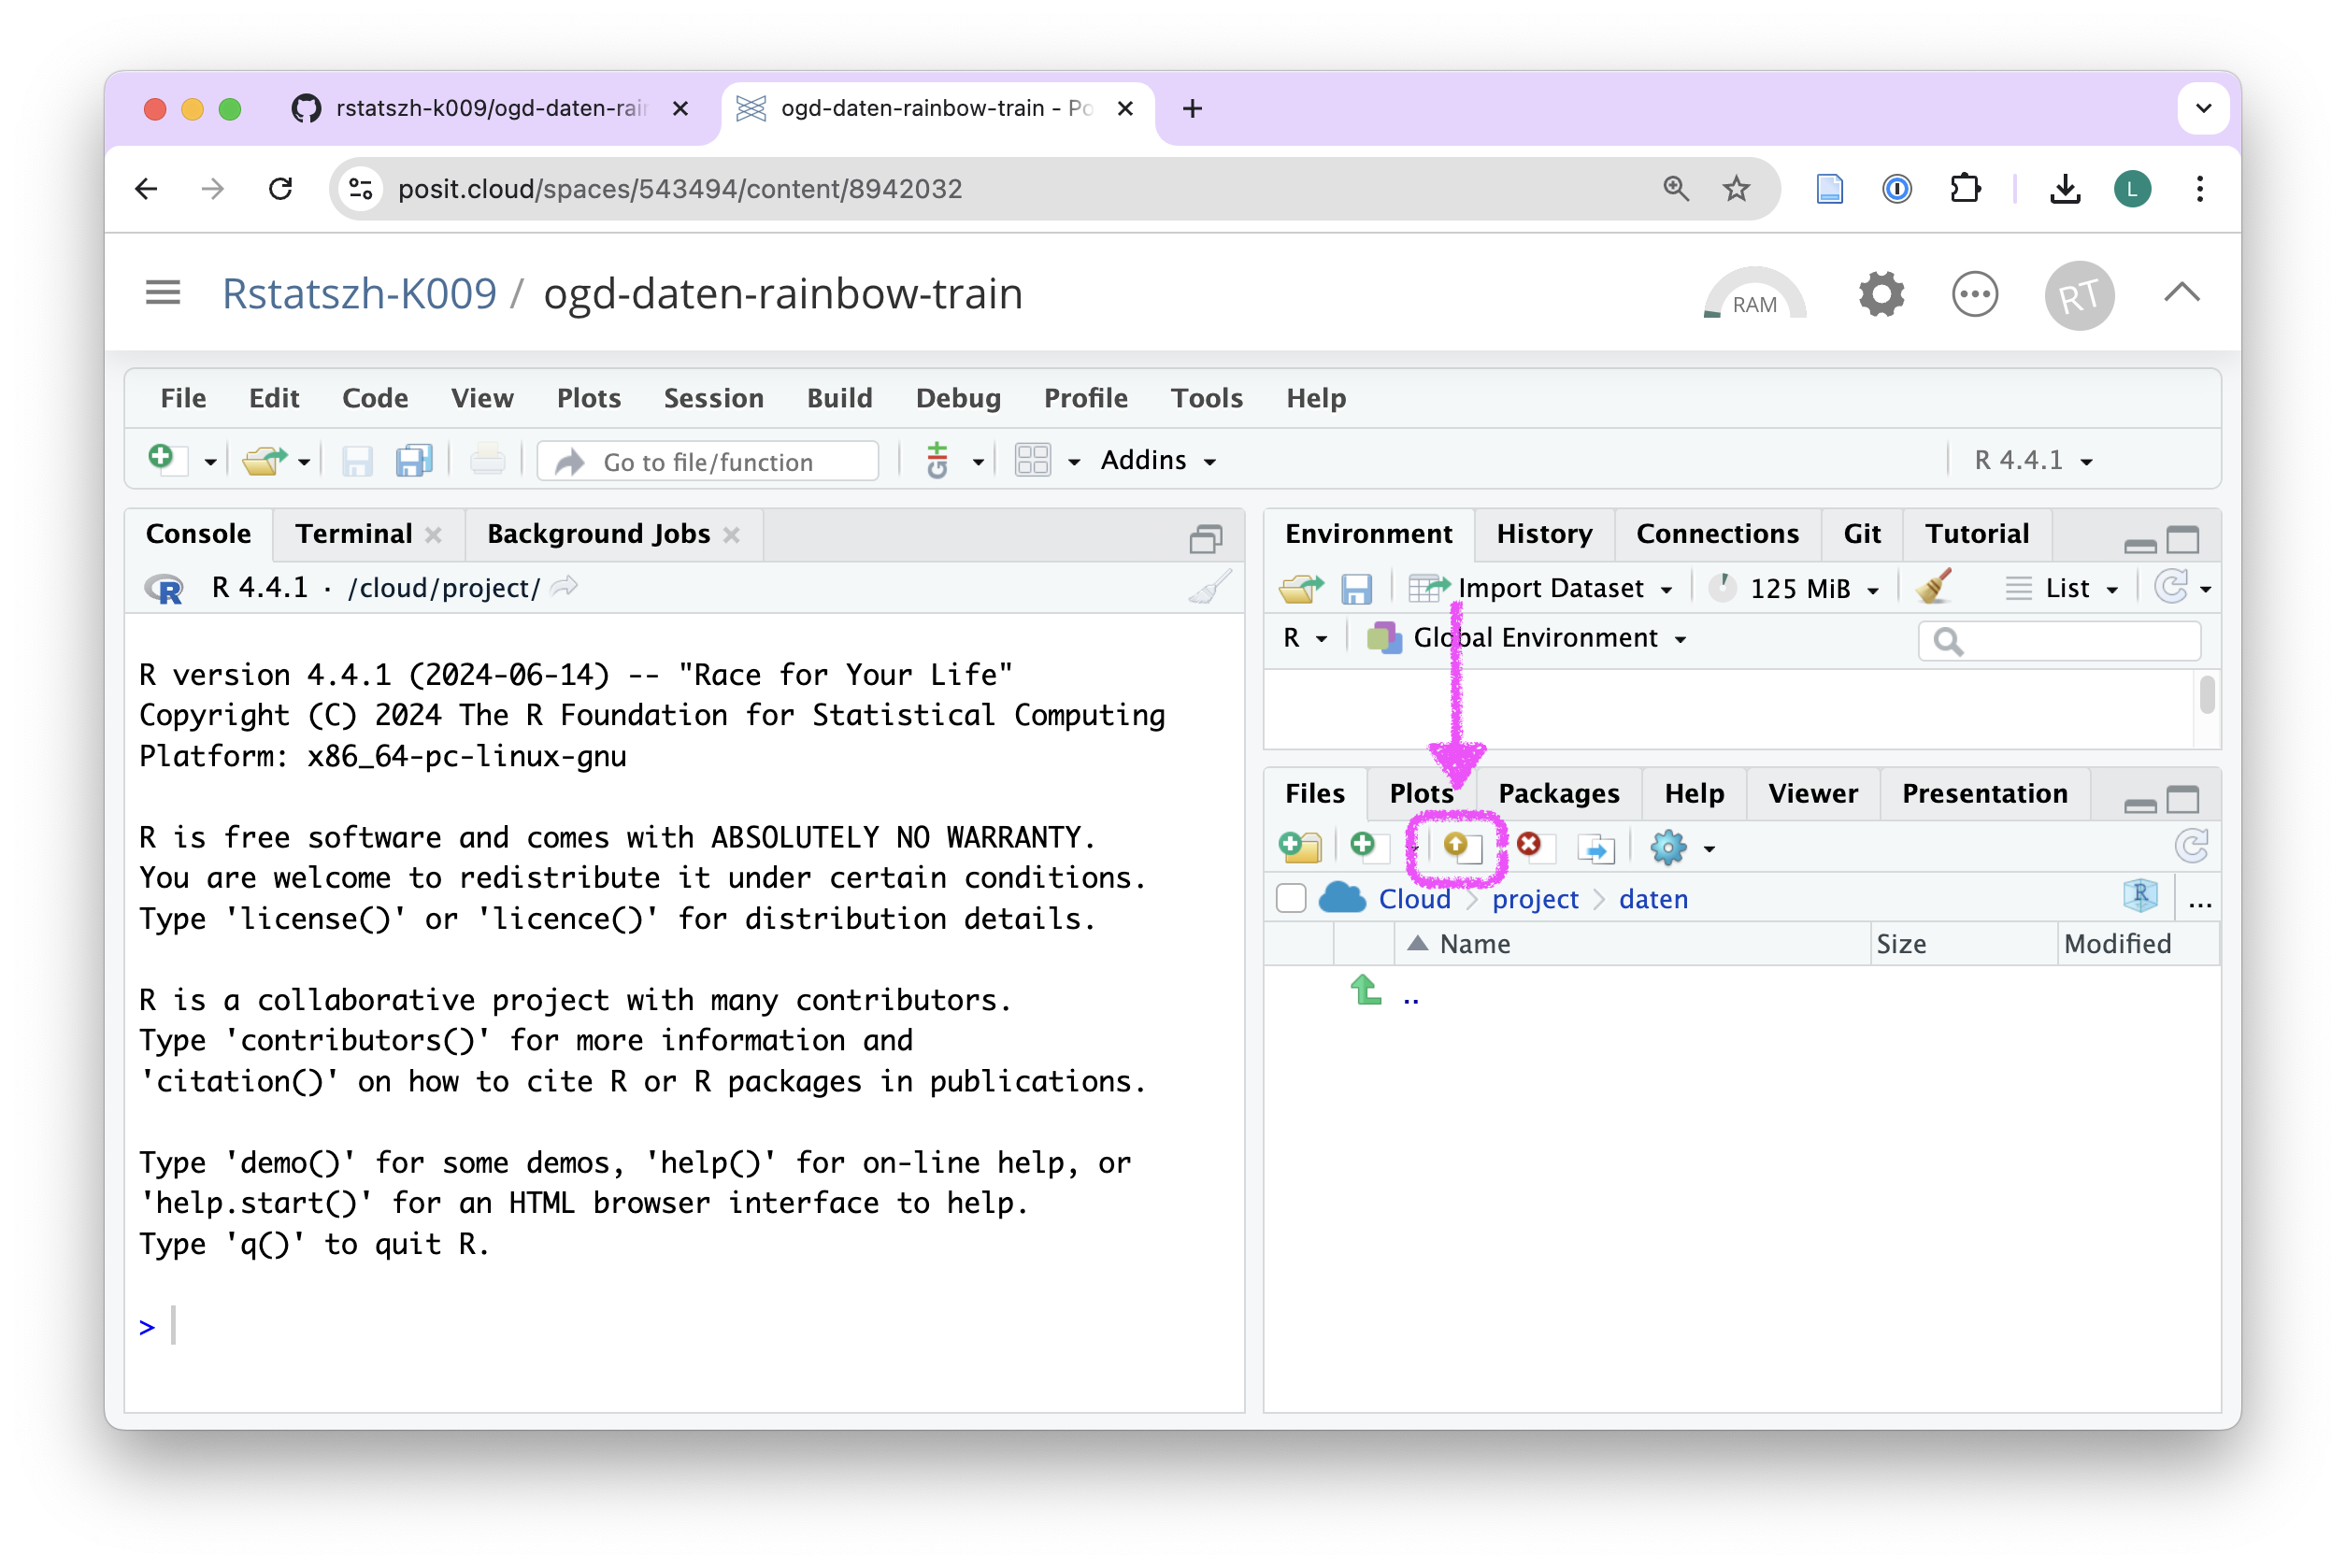The height and width of the screenshot is (1568, 2346).
Task: Click the Environment pane vertical scrollbar
Action: click(x=2206, y=694)
